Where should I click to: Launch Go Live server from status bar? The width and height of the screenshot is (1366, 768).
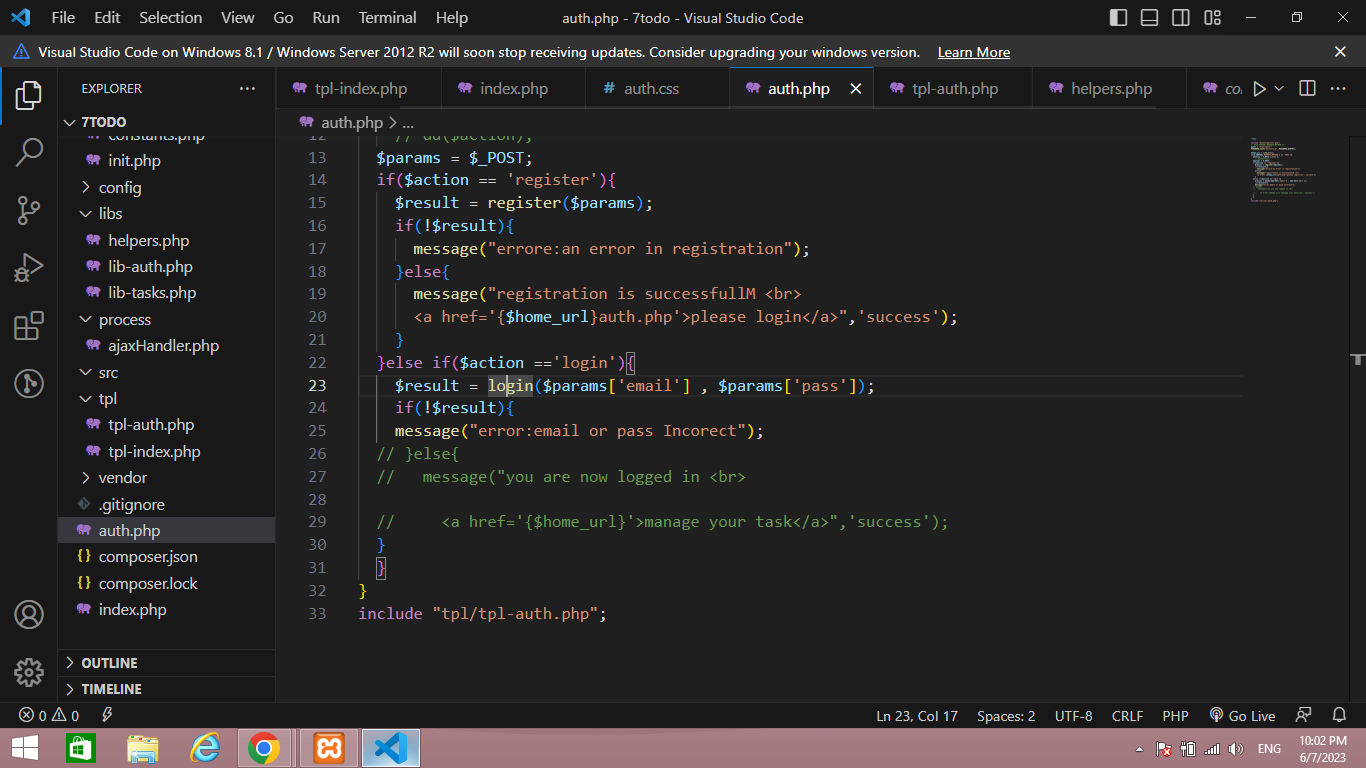point(1242,716)
